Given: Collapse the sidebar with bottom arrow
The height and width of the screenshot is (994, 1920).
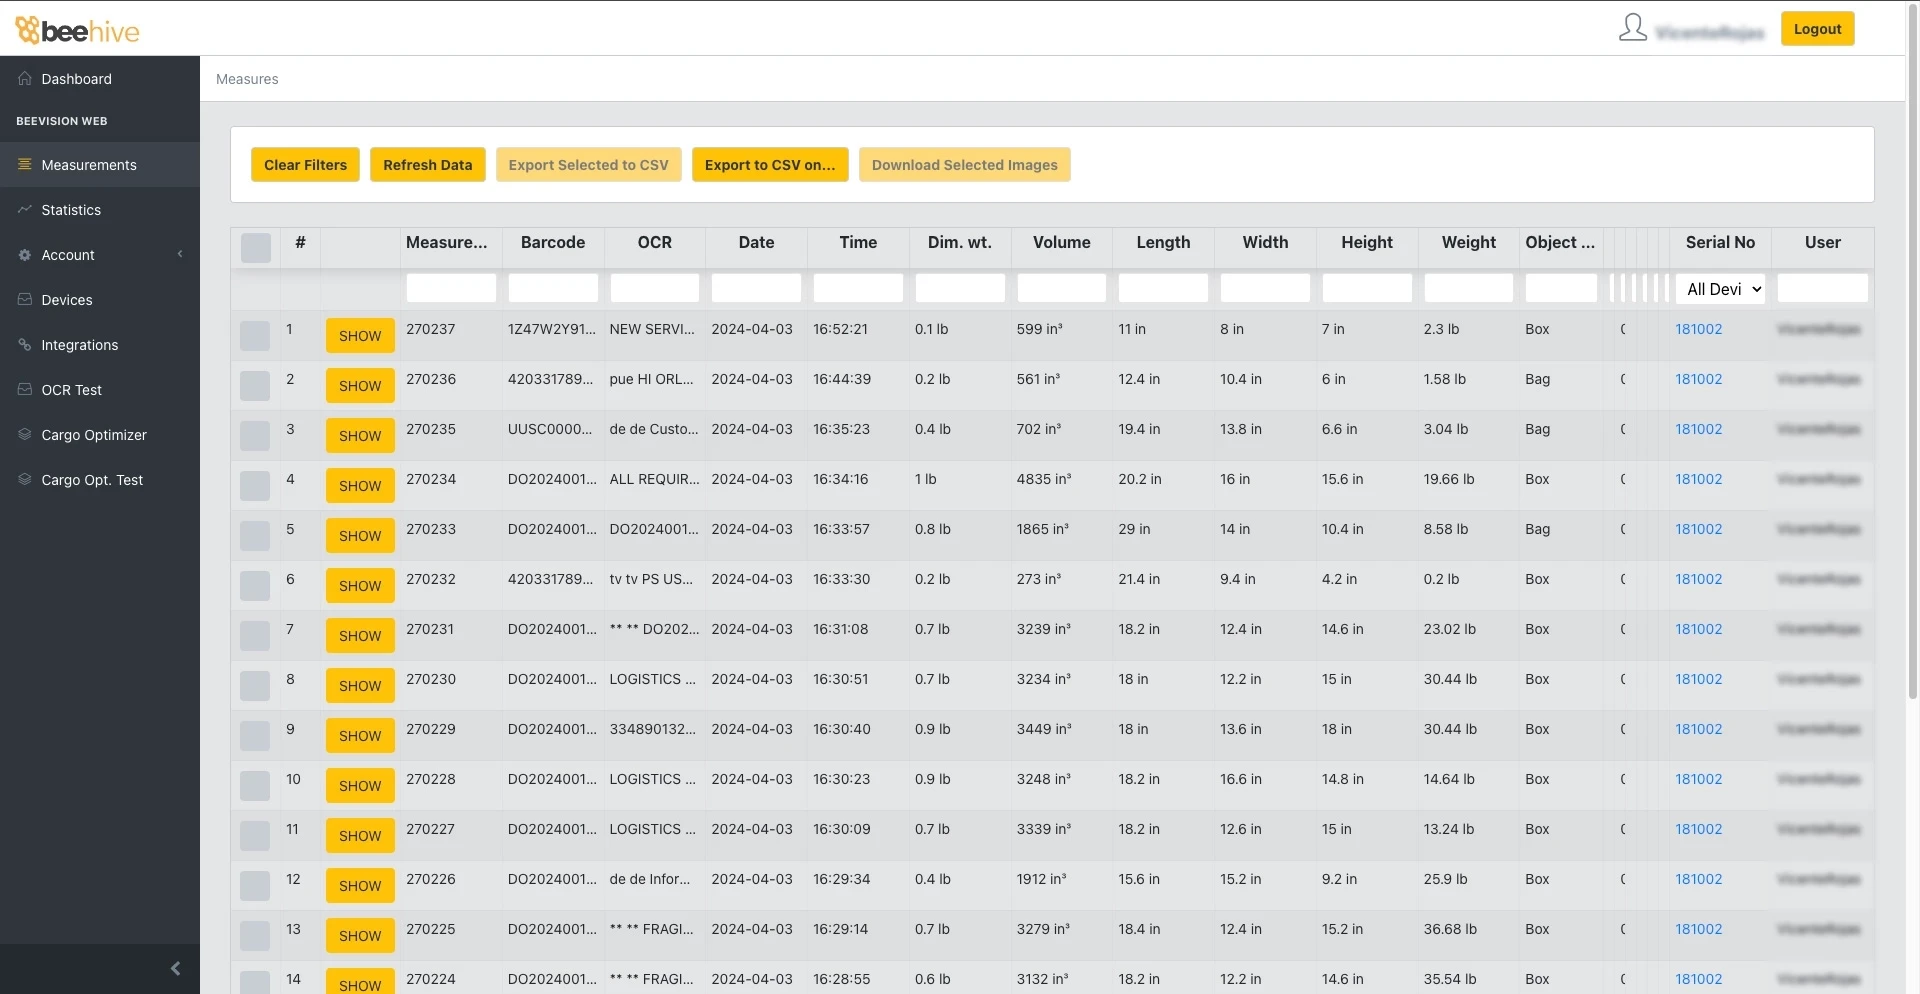Looking at the screenshot, I should 176,968.
